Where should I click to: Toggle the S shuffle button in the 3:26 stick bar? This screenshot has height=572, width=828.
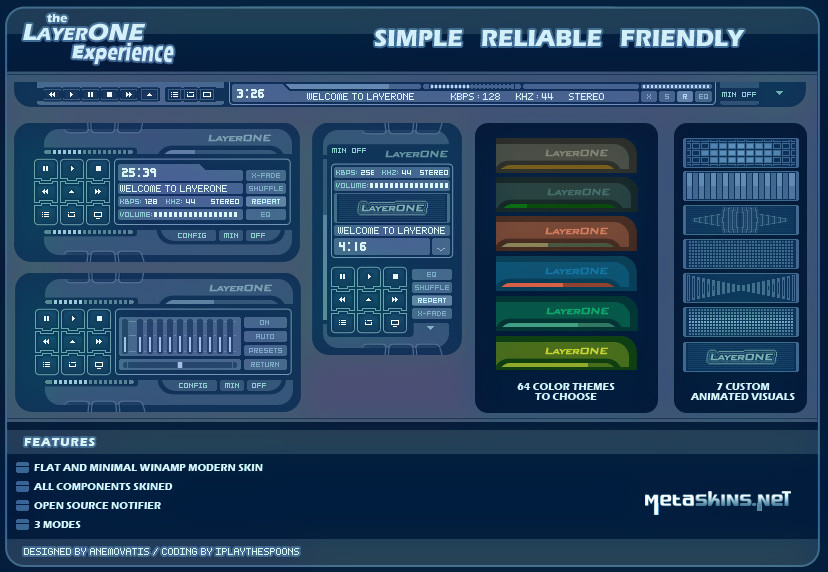(667, 97)
